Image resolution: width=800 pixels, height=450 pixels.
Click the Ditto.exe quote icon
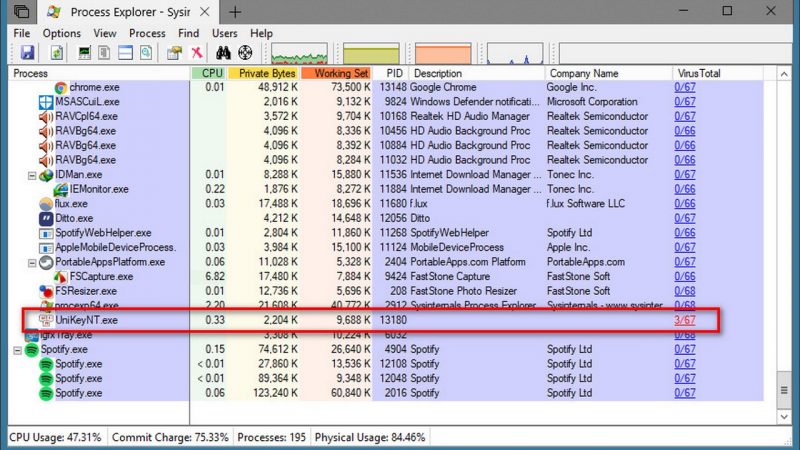click(x=46, y=218)
